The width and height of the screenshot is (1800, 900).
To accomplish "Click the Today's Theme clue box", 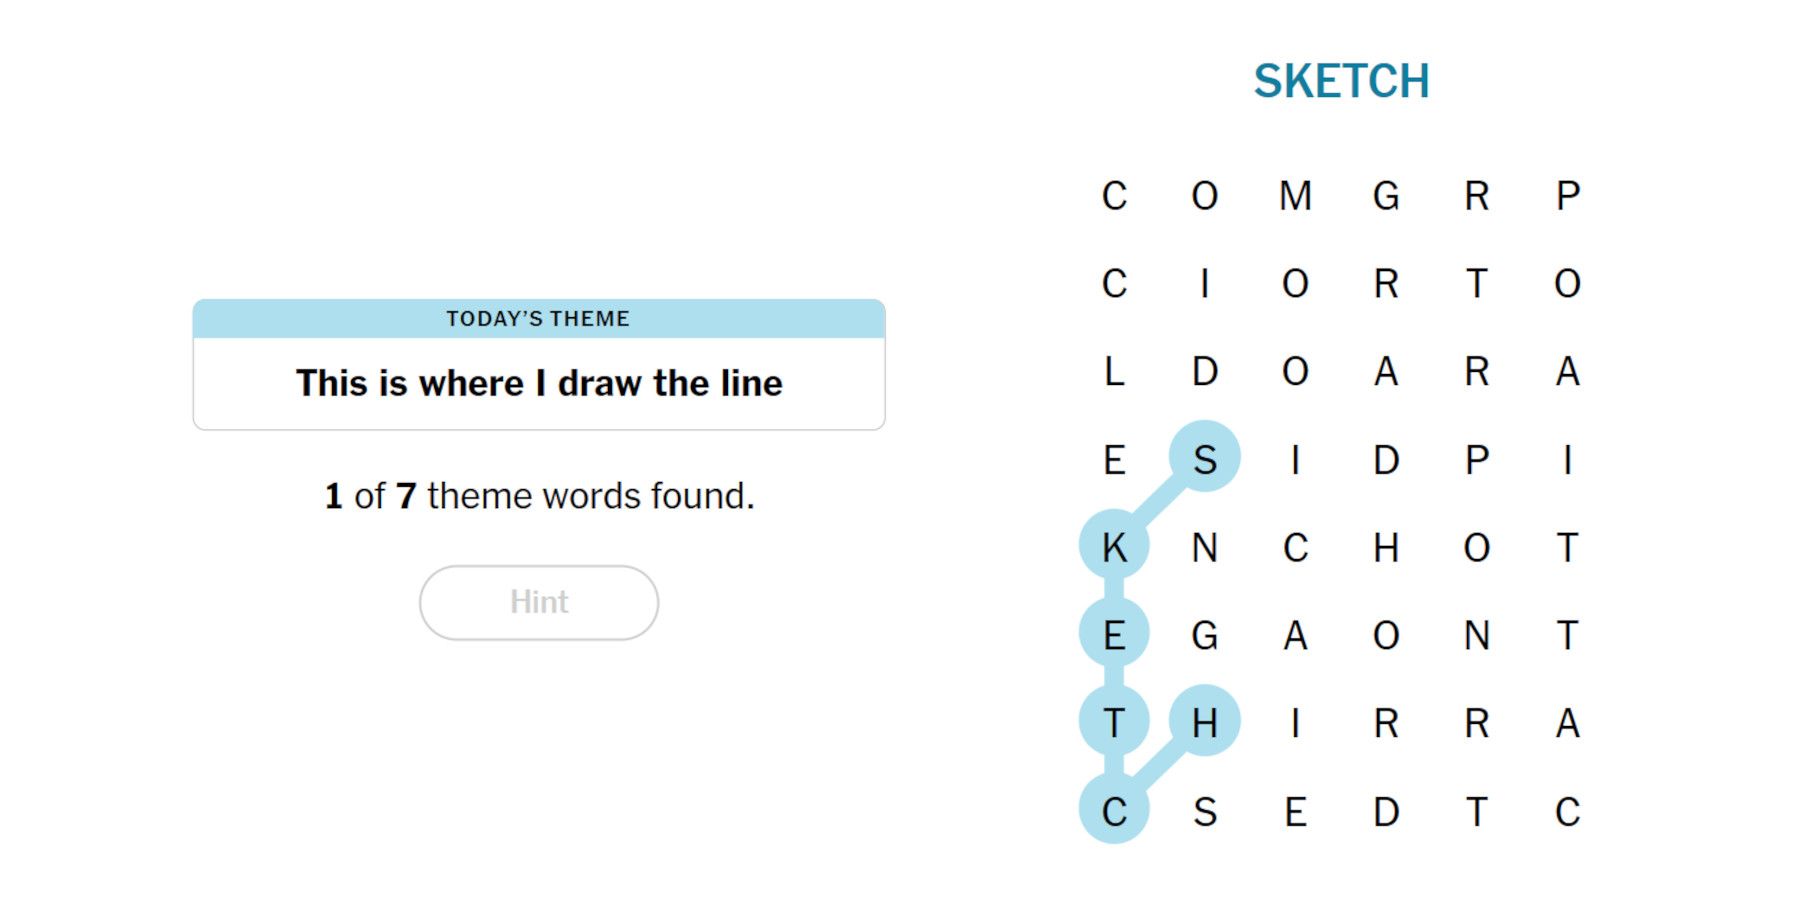I will tap(538, 383).
